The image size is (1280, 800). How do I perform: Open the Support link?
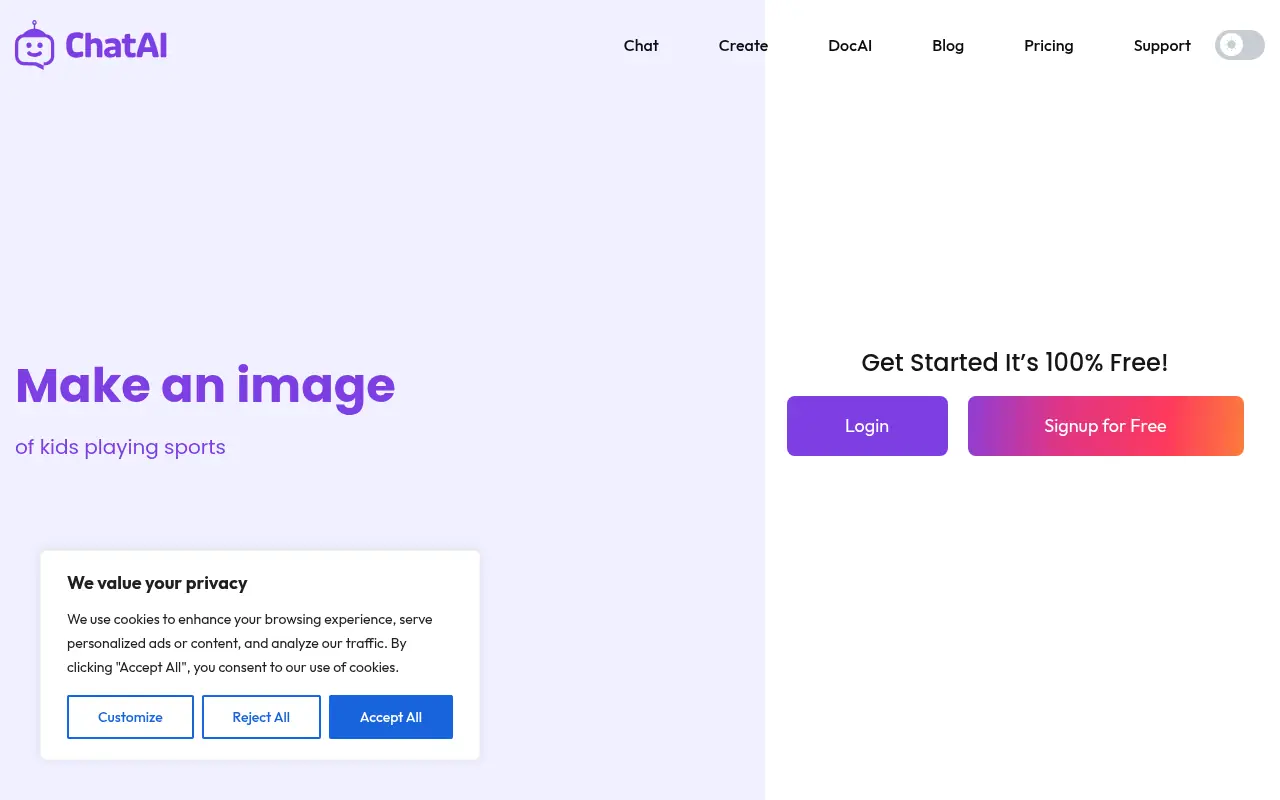click(x=1162, y=46)
